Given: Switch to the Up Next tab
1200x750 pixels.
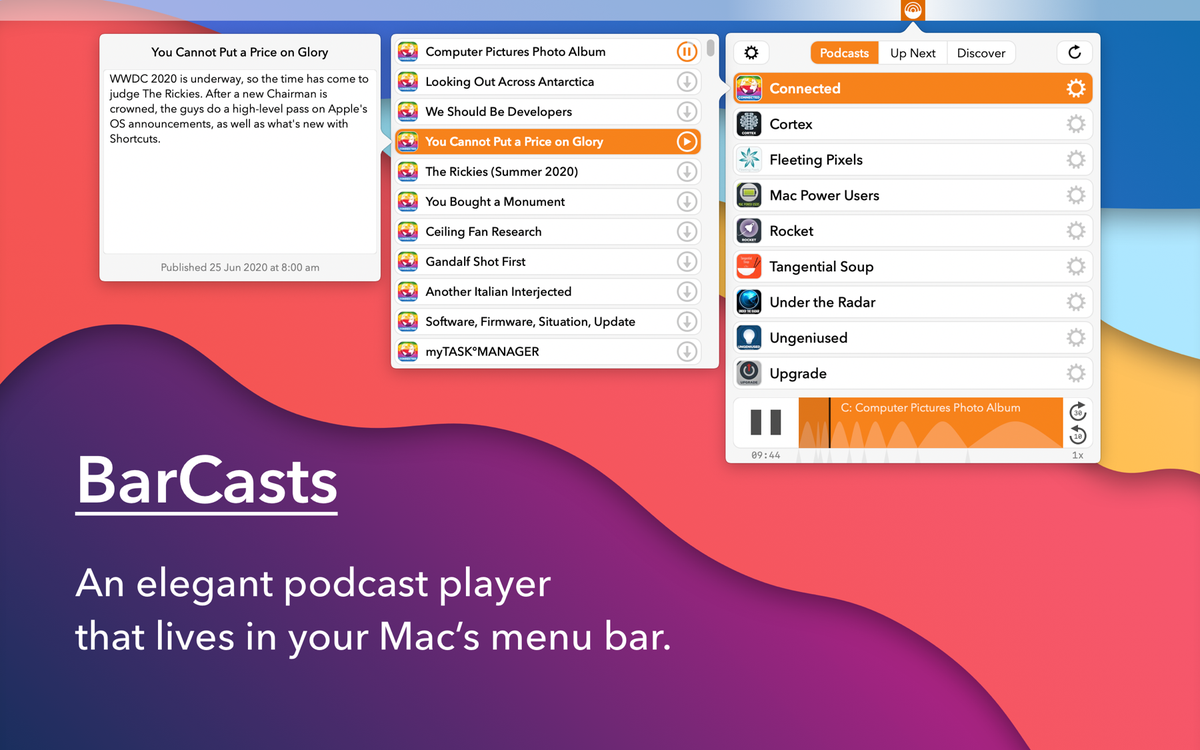Looking at the screenshot, I should pyautogui.click(x=913, y=53).
